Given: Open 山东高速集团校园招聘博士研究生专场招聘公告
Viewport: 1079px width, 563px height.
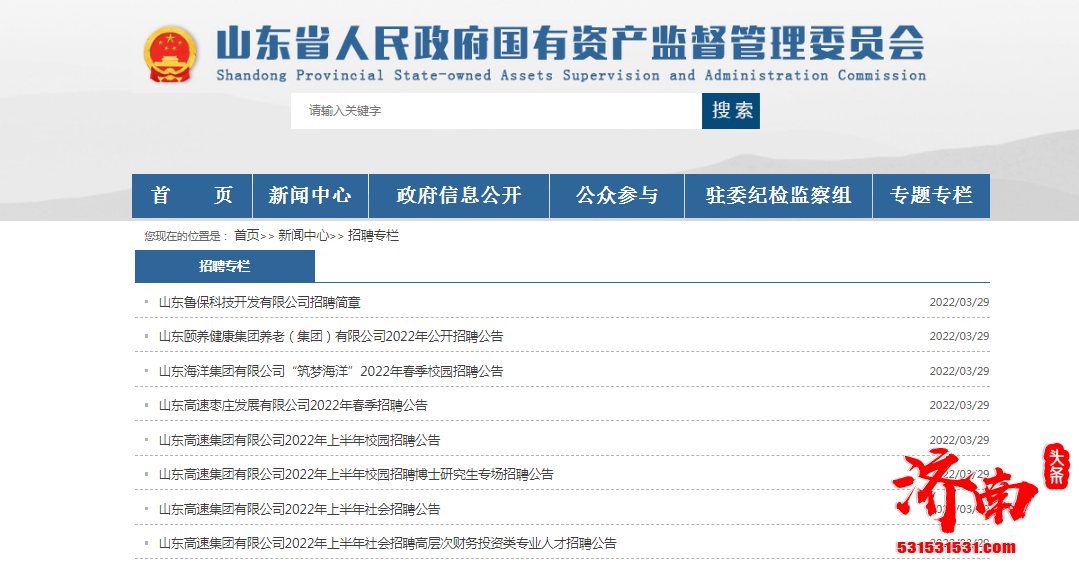Looking at the screenshot, I should (x=356, y=474).
